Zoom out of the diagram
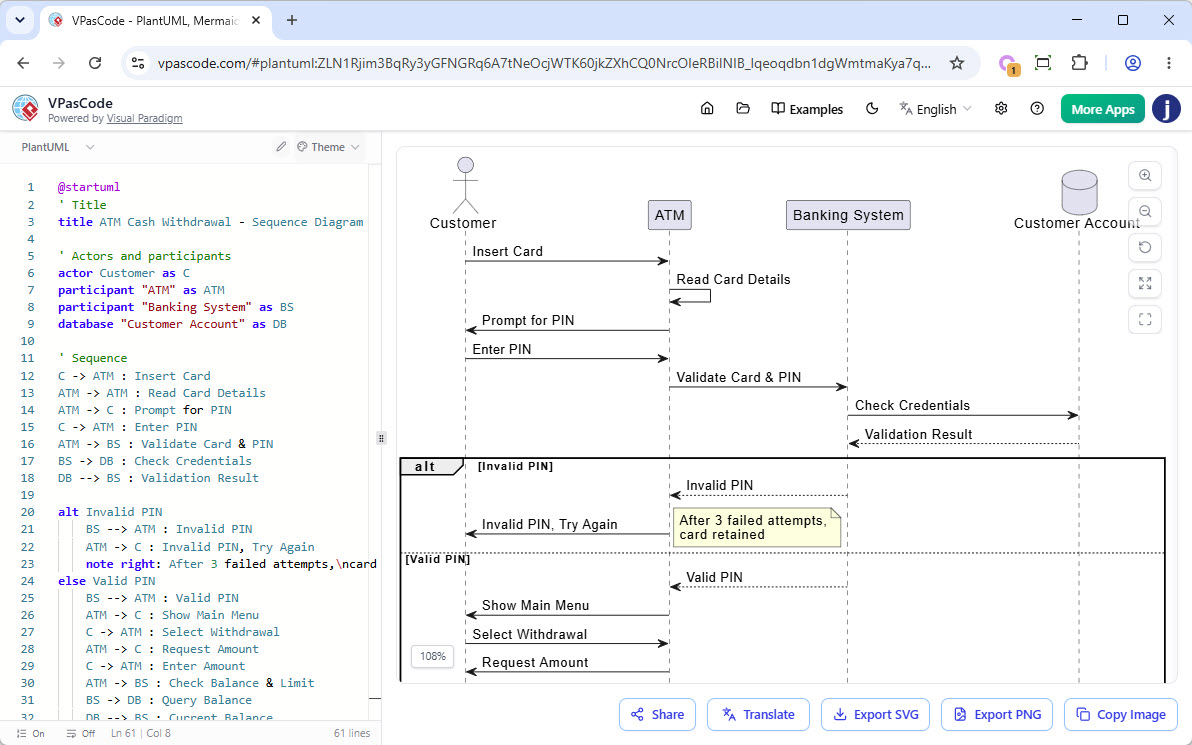This screenshot has height=745, width=1192. [1145, 211]
